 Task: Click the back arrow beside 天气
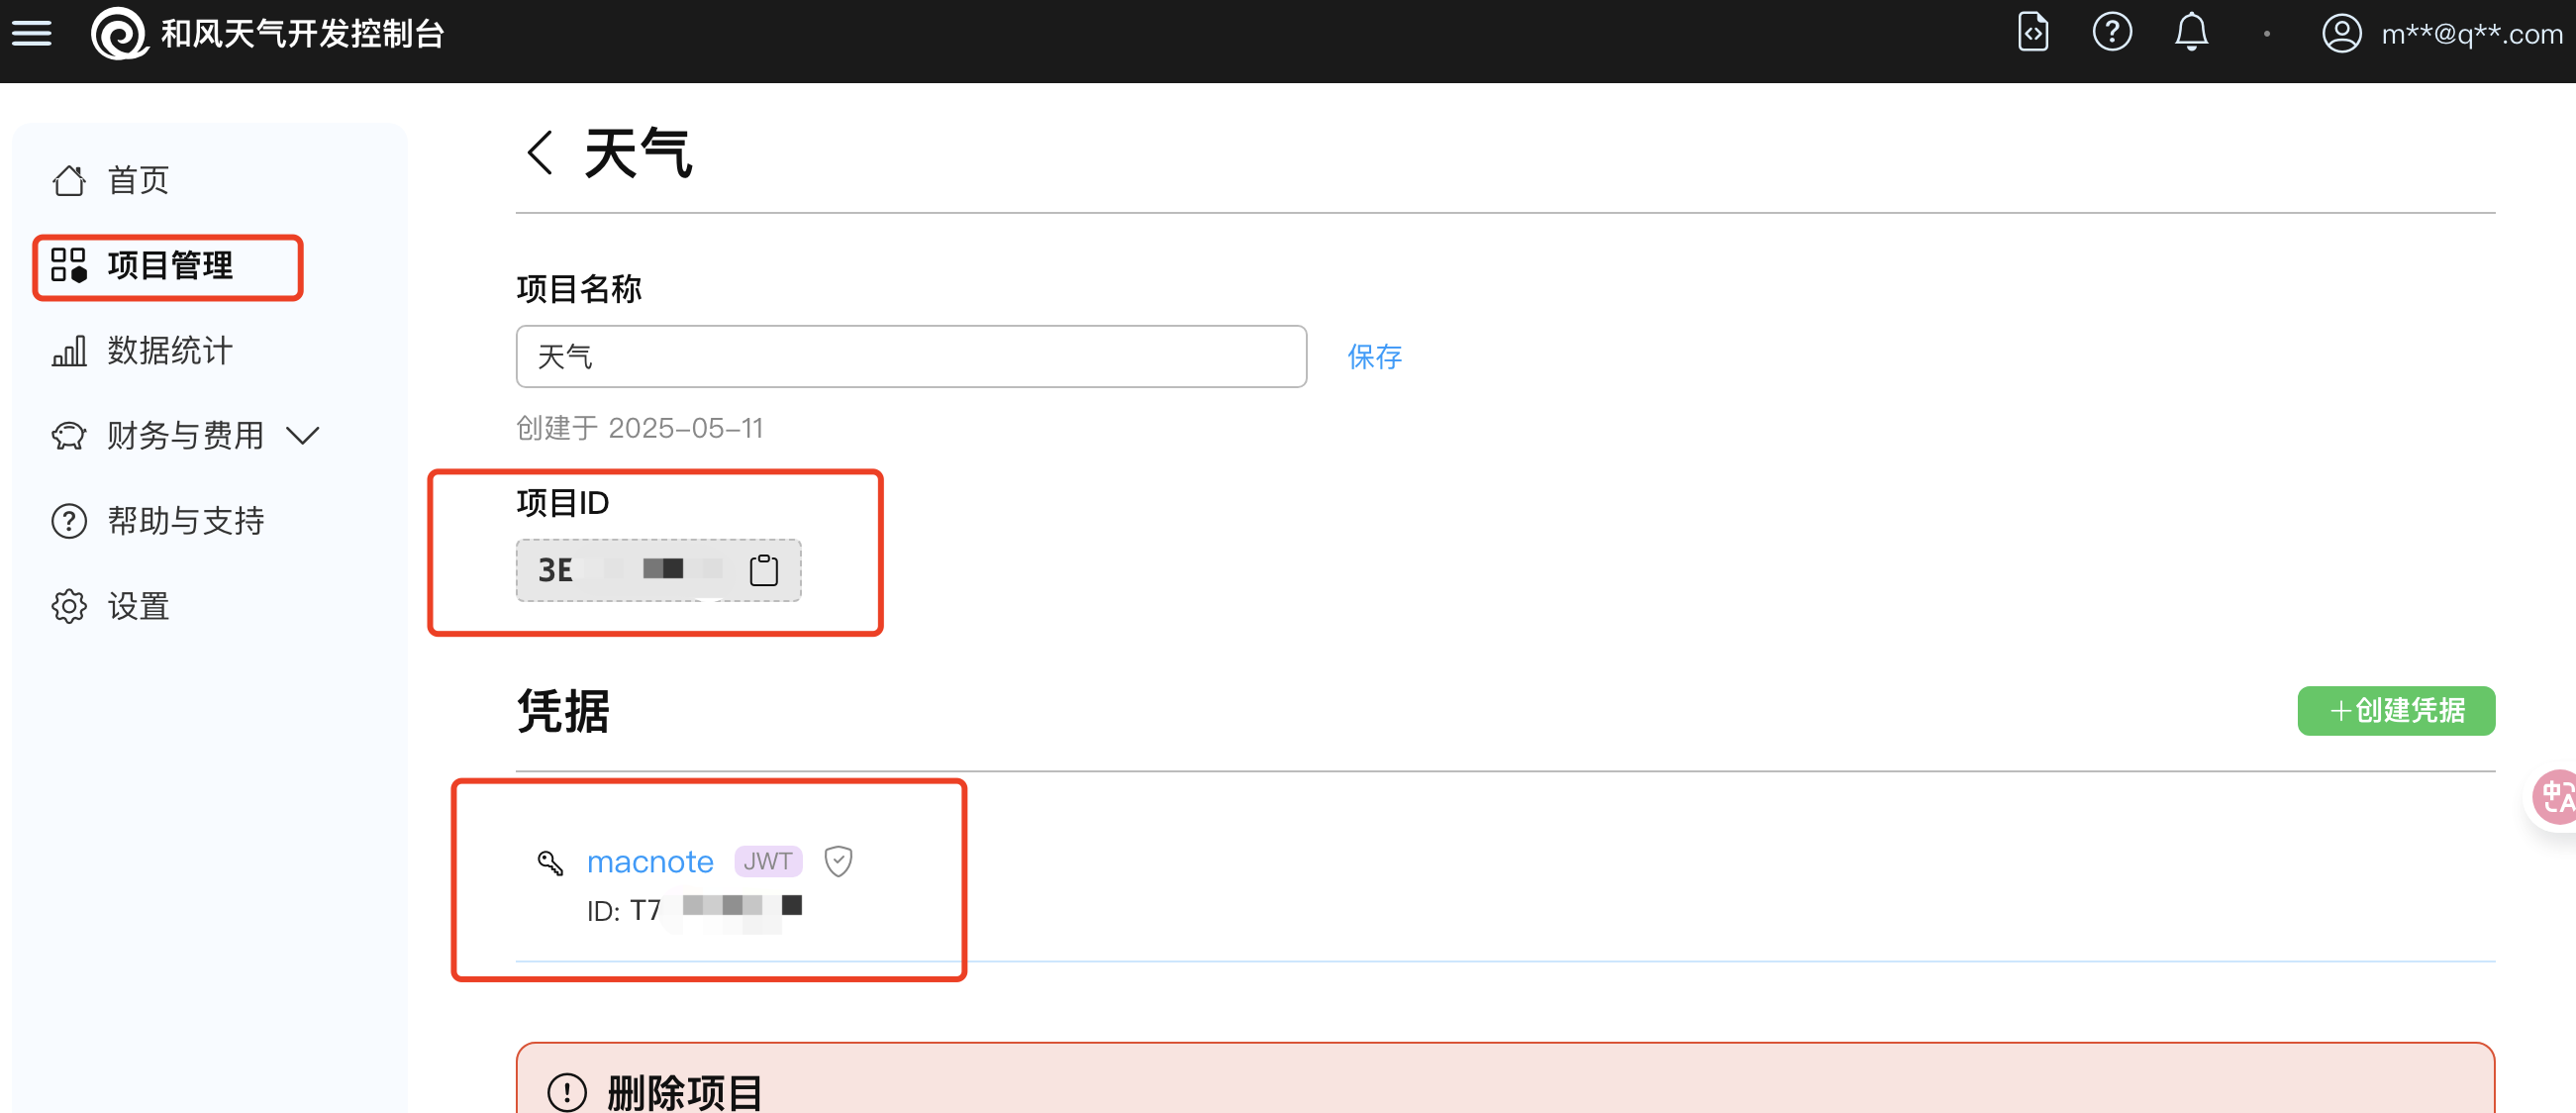click(540, 153)
